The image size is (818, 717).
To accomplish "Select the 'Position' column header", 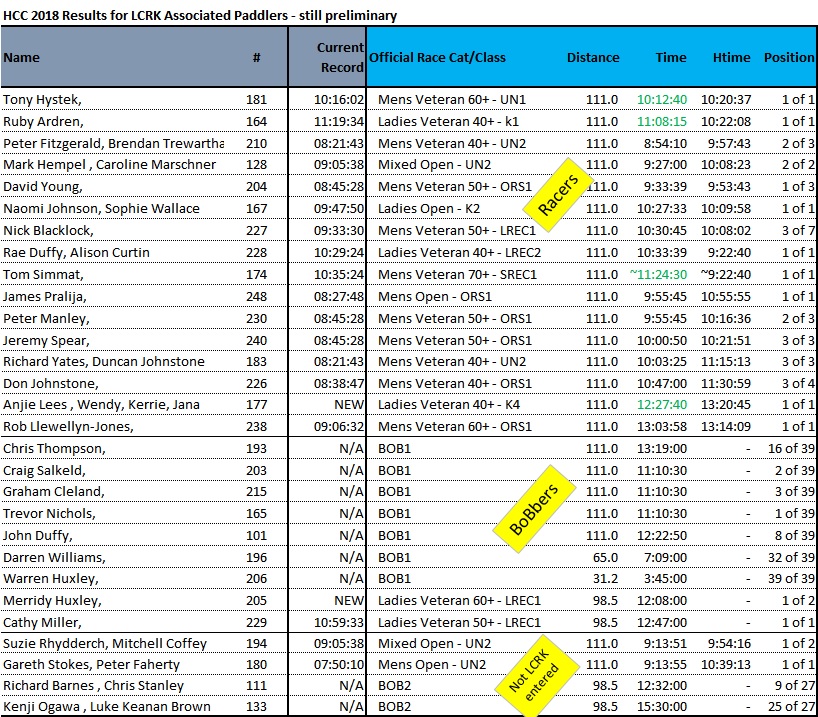I will tap(789, 57).
